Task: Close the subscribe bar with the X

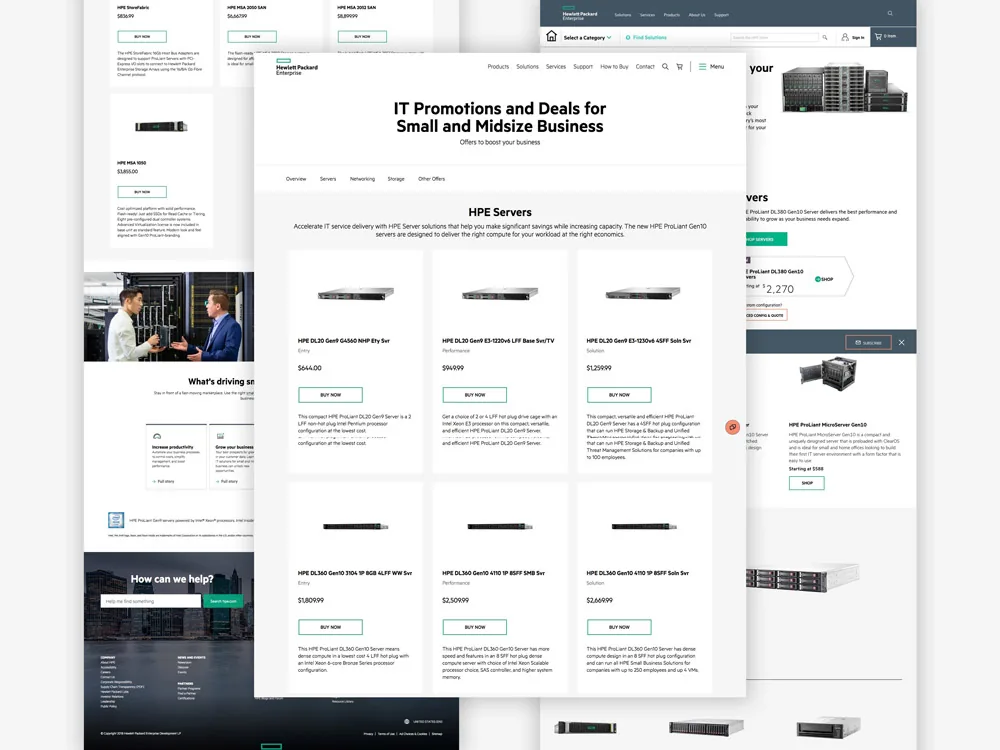Action: coord(901,342)
